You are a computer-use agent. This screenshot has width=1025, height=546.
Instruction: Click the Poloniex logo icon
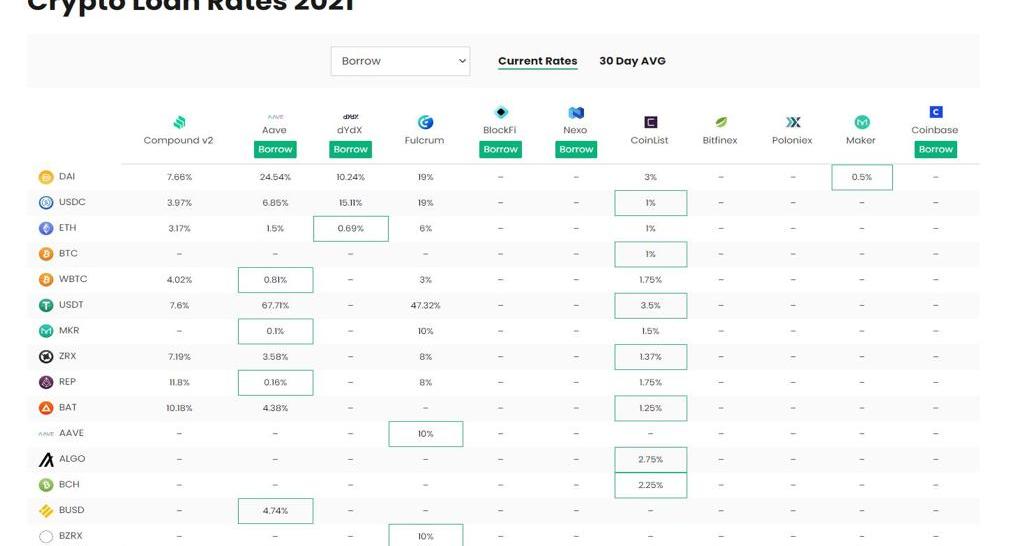793,122
